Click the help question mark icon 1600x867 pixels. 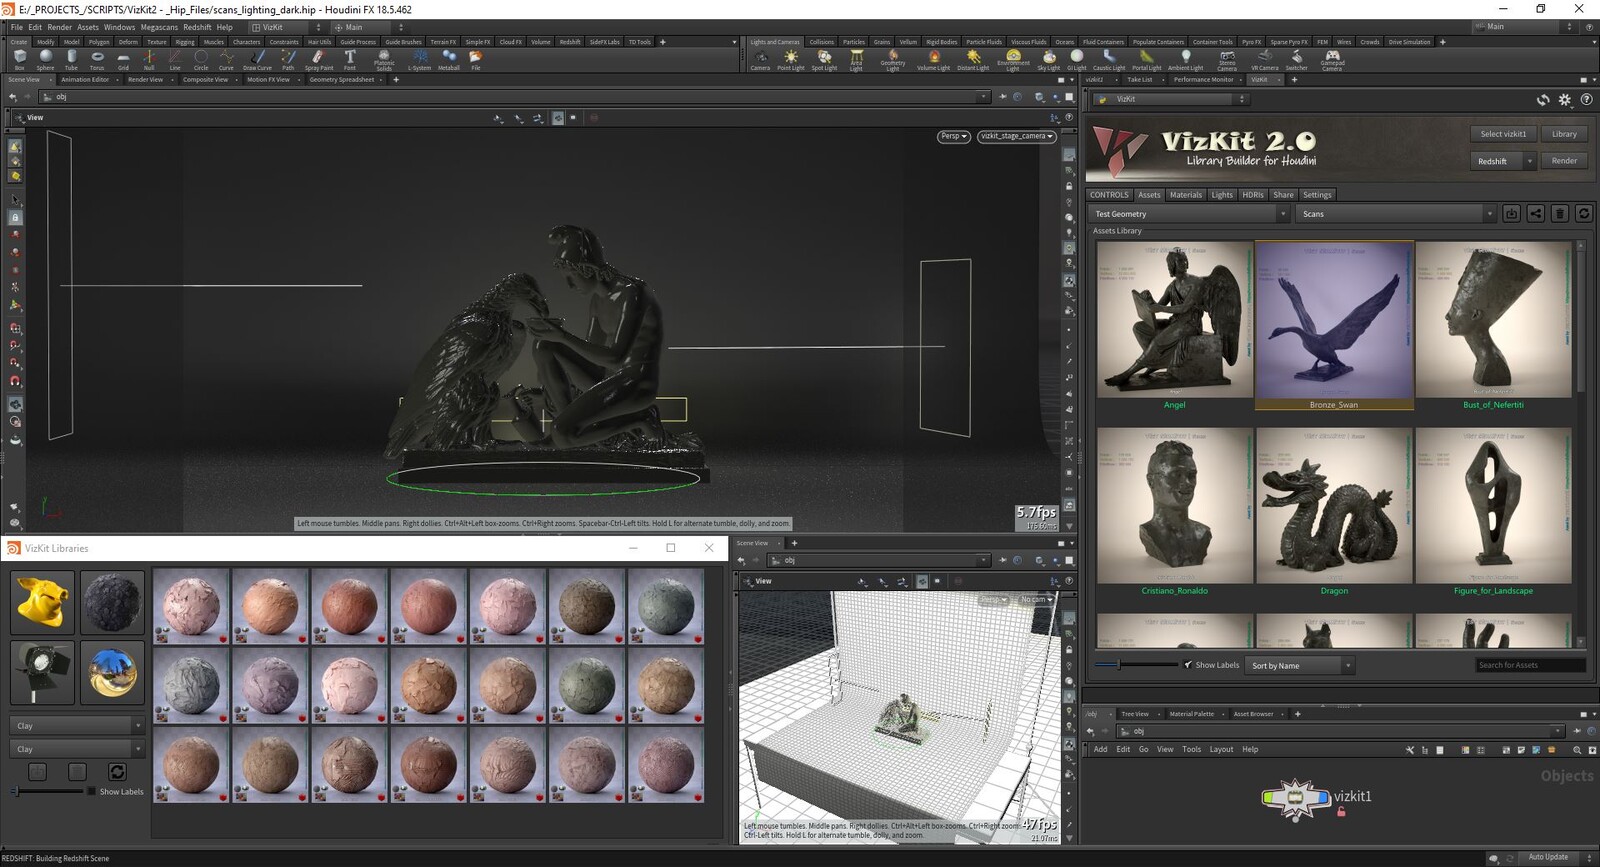tap(1586, 100)
